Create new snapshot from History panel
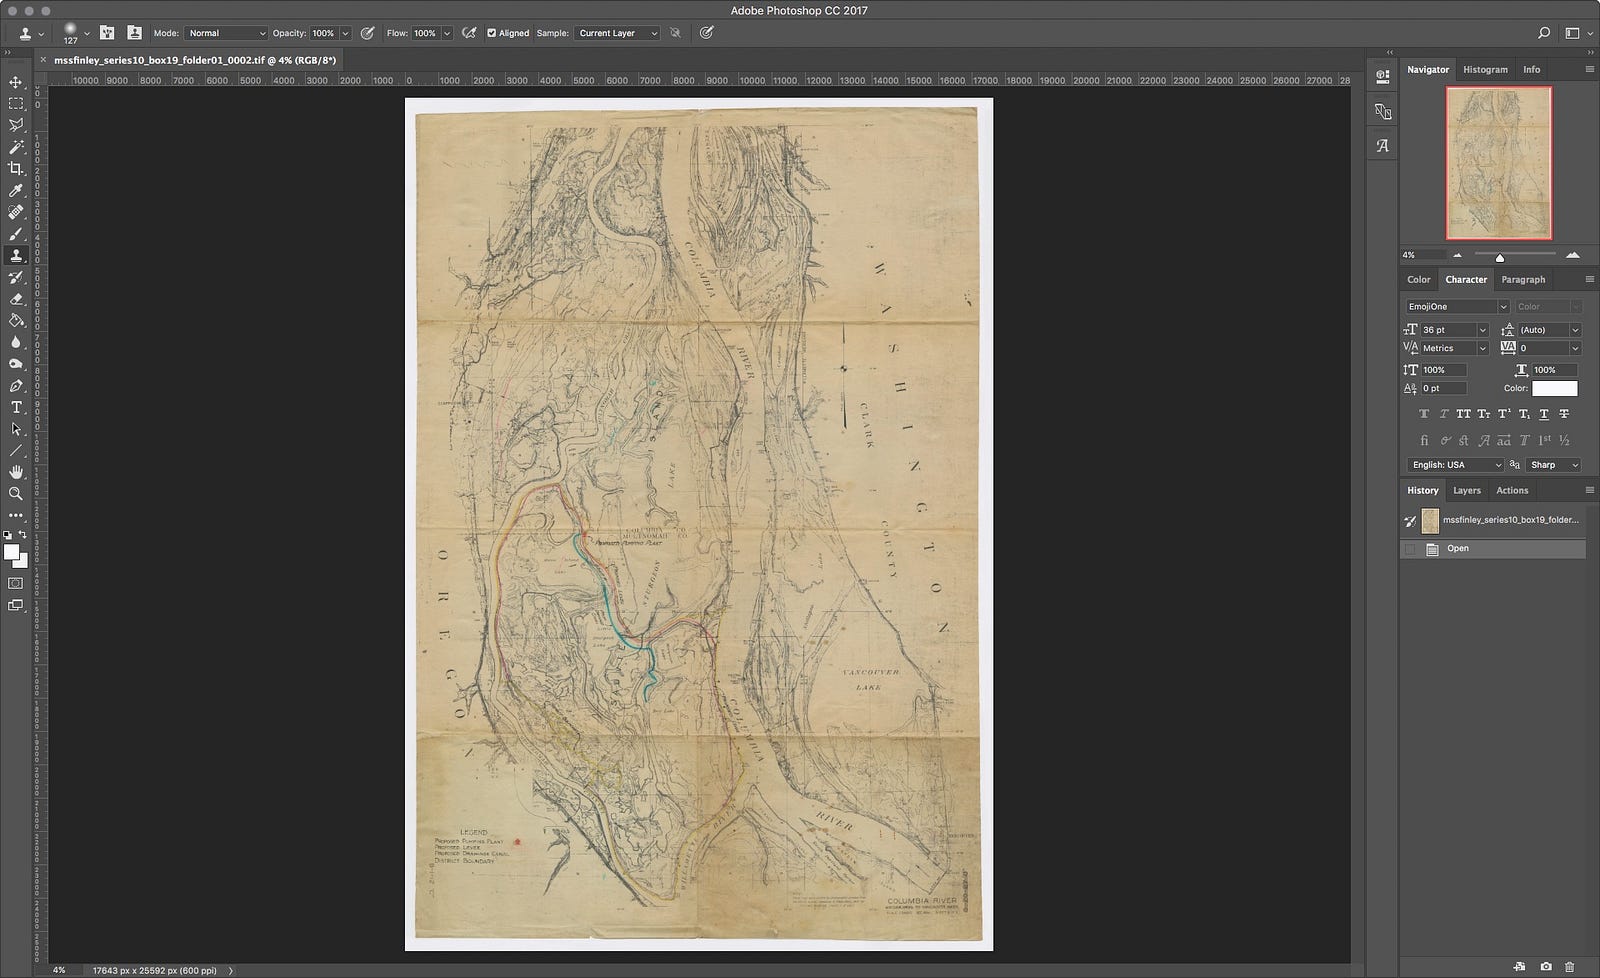The height and width of the screenshot is (978, 1600). coord(1546,966)
